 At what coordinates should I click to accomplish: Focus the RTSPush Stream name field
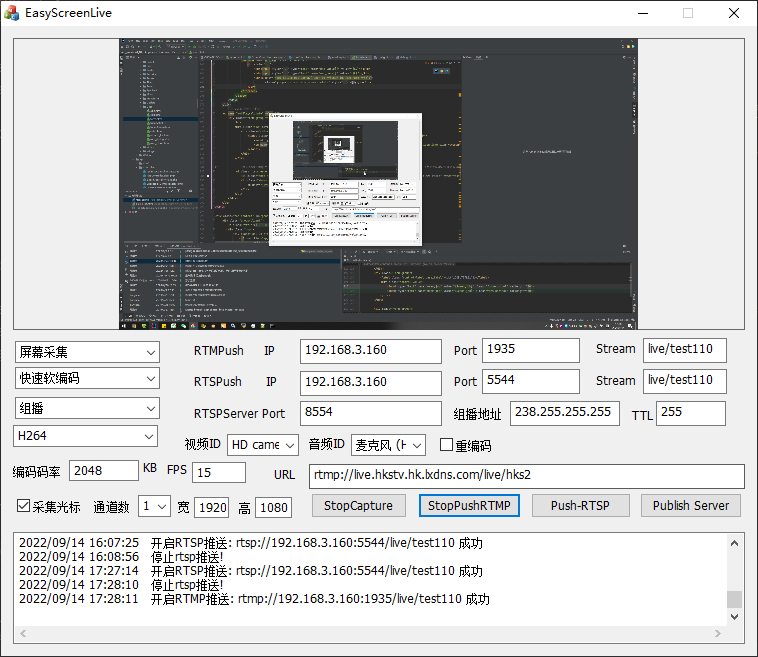point(685,381)
